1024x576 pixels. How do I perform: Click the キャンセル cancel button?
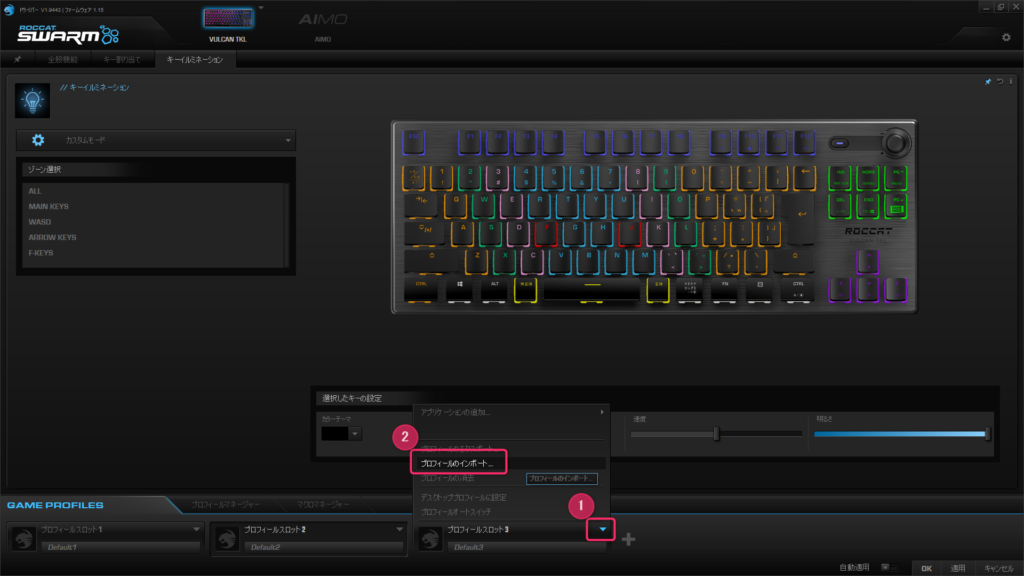999,568
